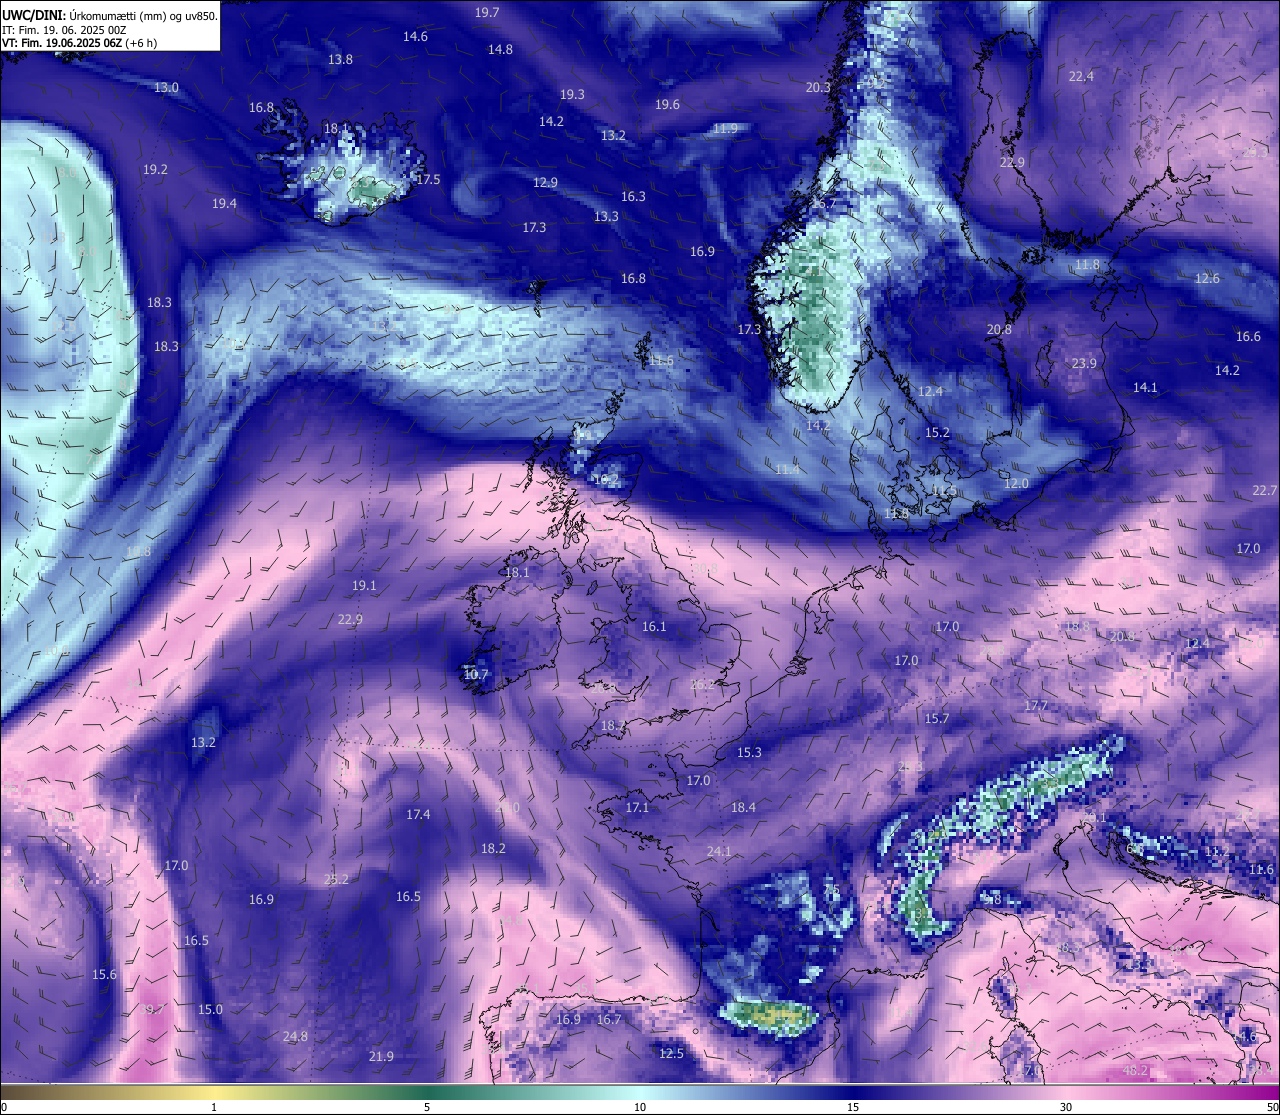Click the 5 tick on color scale

[x=427, y=1107]
